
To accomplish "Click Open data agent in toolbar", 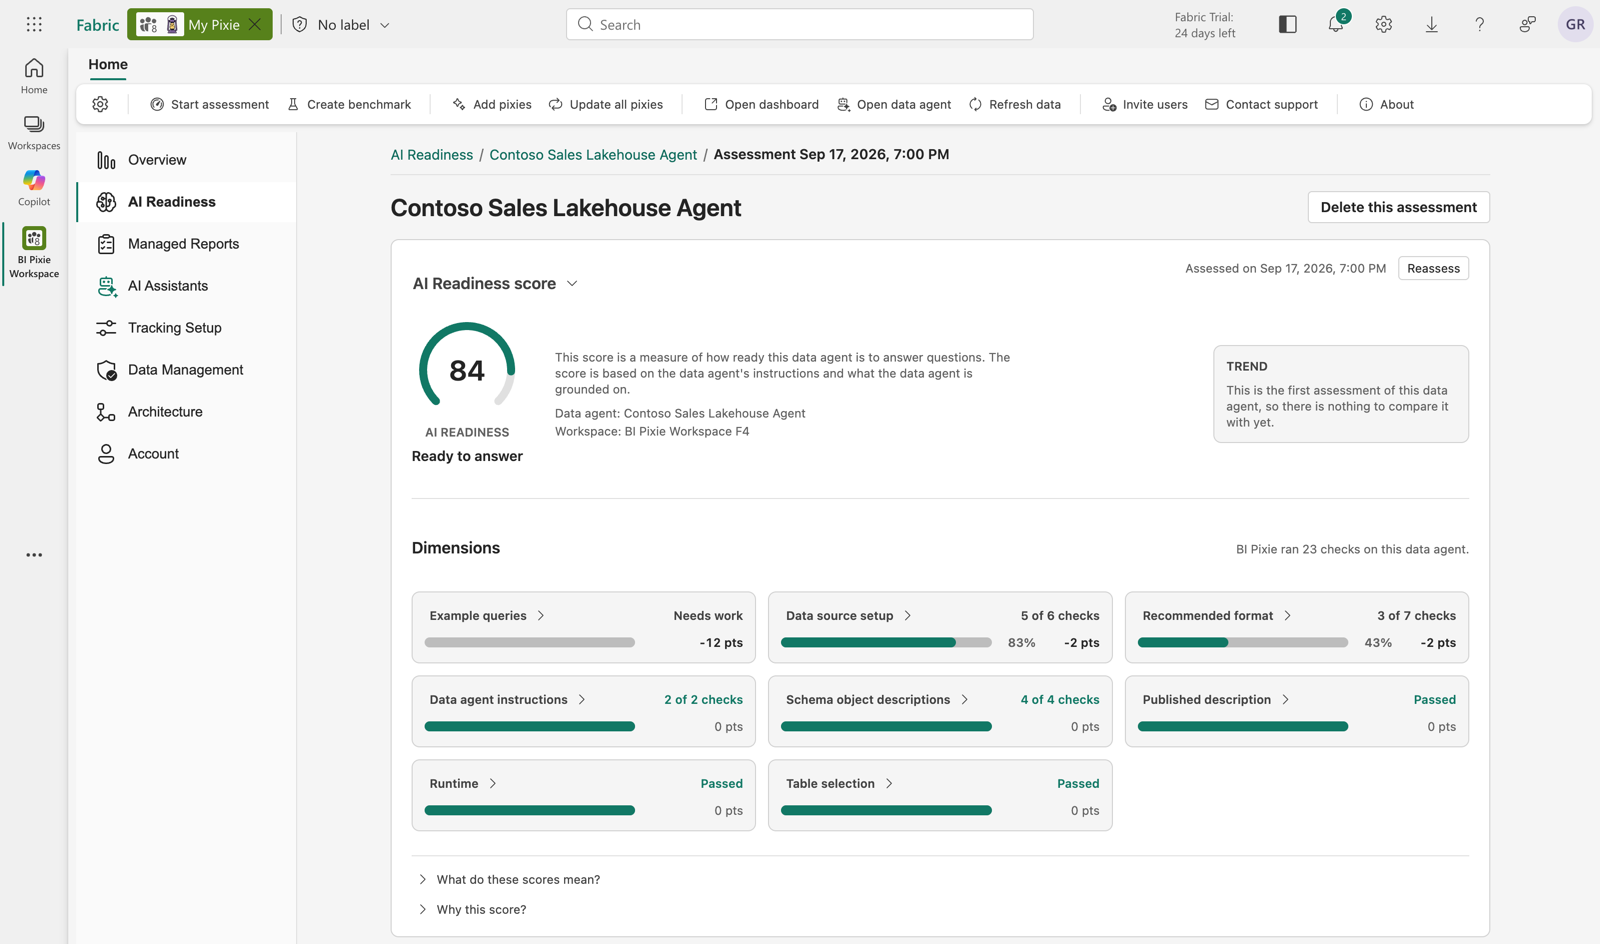I will click(894, 104).
